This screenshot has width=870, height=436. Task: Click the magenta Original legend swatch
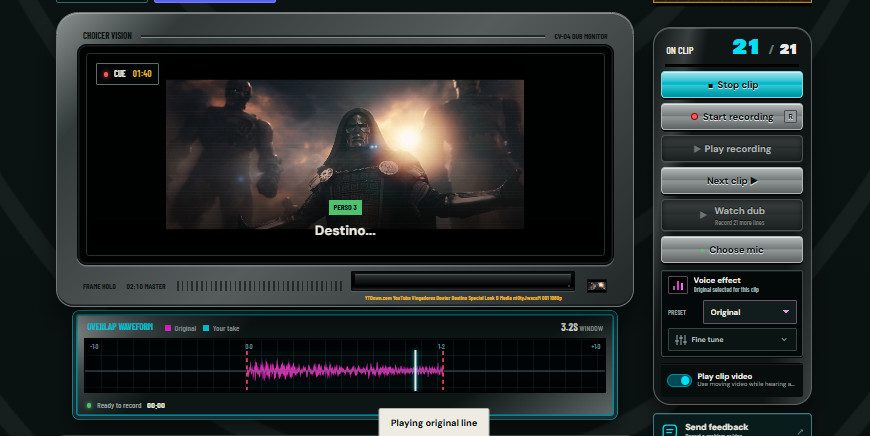point(168,328)
